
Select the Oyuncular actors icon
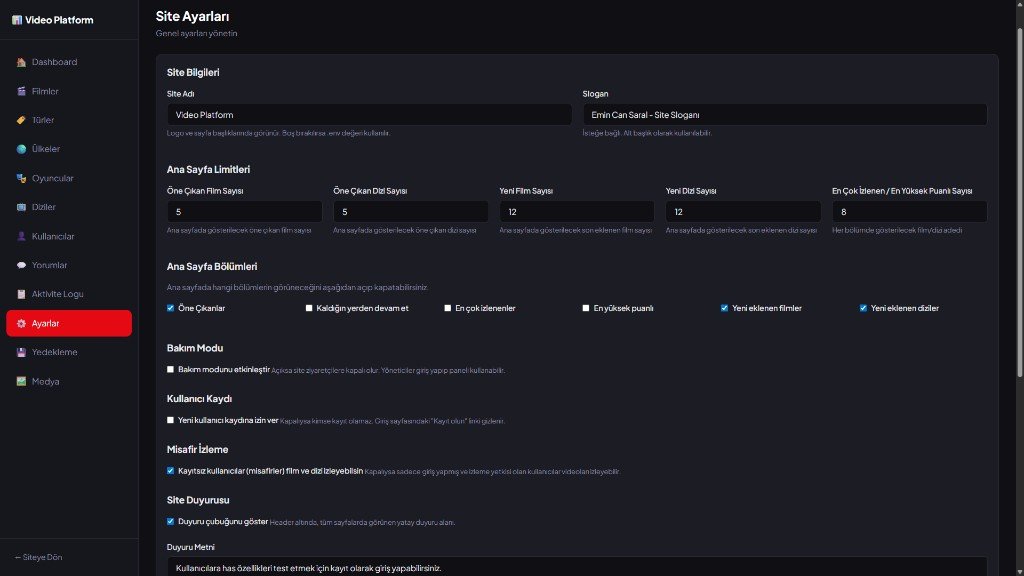pos(22,178)
